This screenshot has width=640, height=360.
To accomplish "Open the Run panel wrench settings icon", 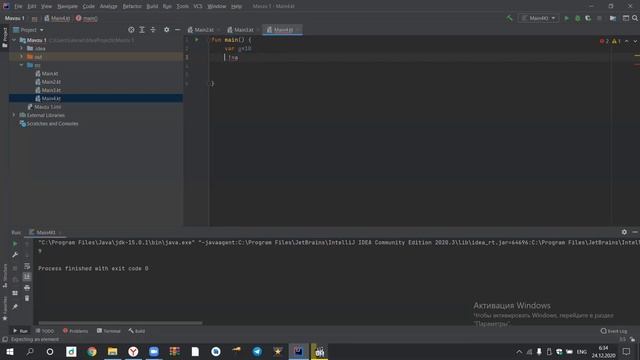I will pyautogui.click(x=15, y=255).
